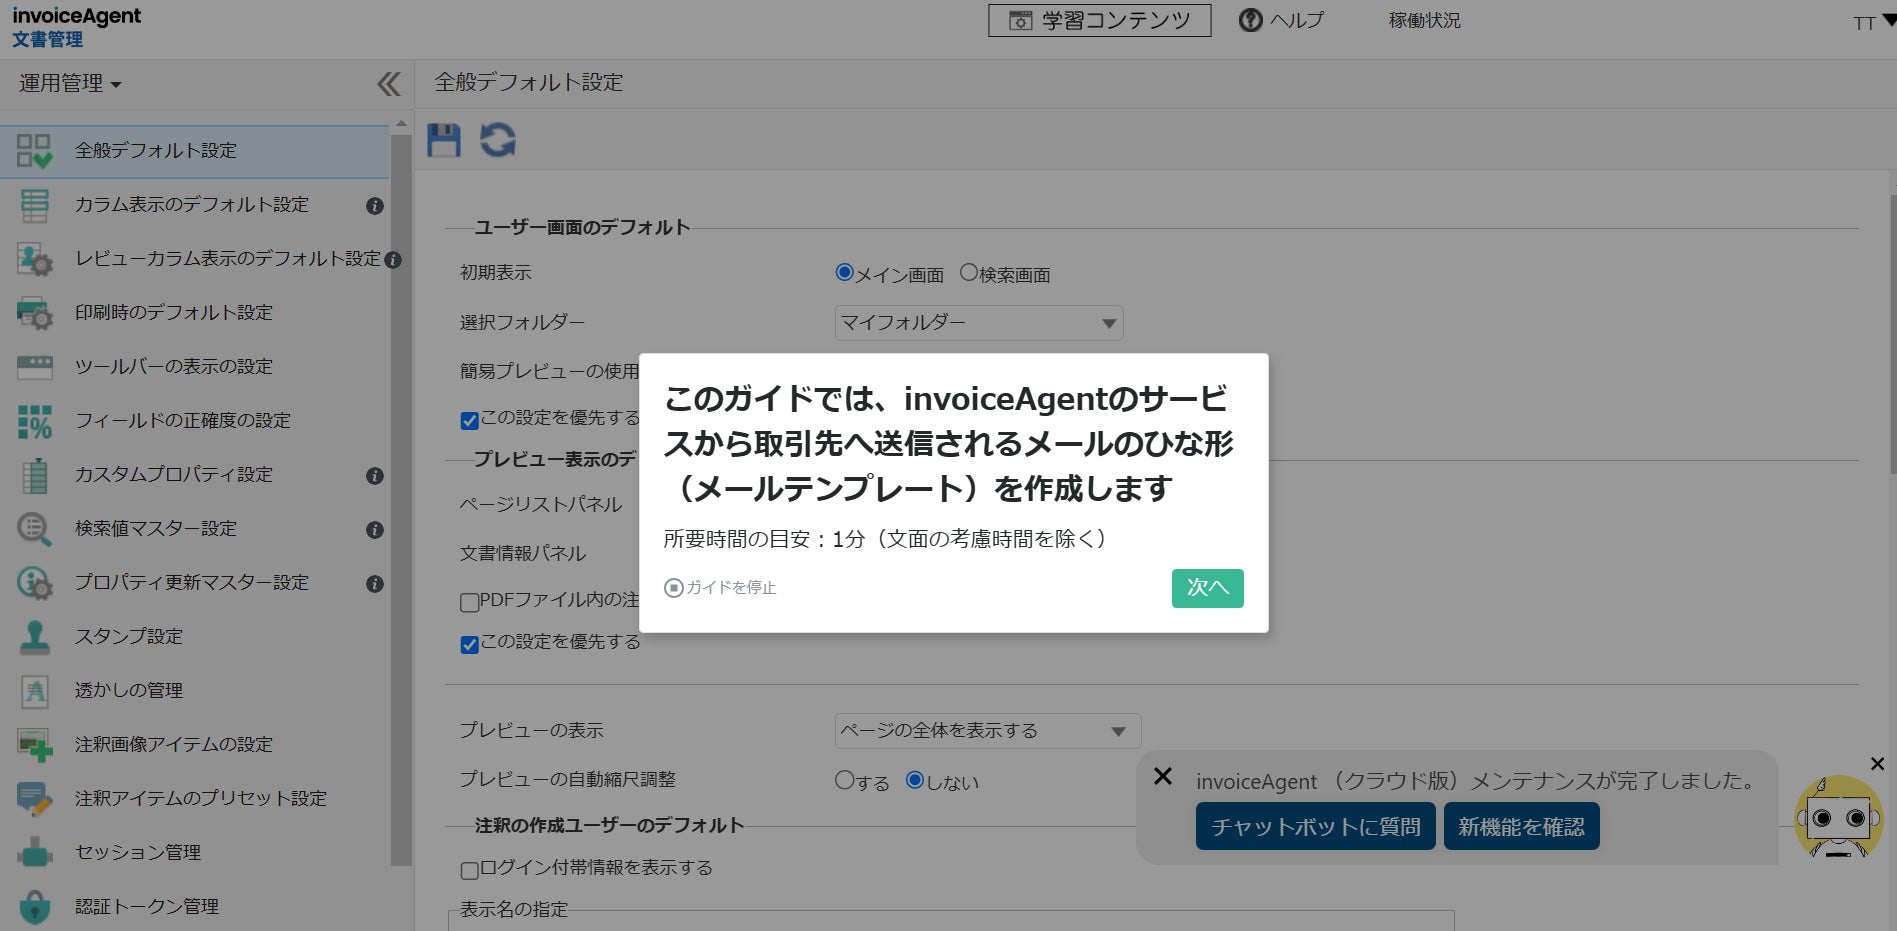The width and height of the screenshot is (1897, 931).
Task: Open 稼働状況 in the top bar
Action: coord(1424,20)
